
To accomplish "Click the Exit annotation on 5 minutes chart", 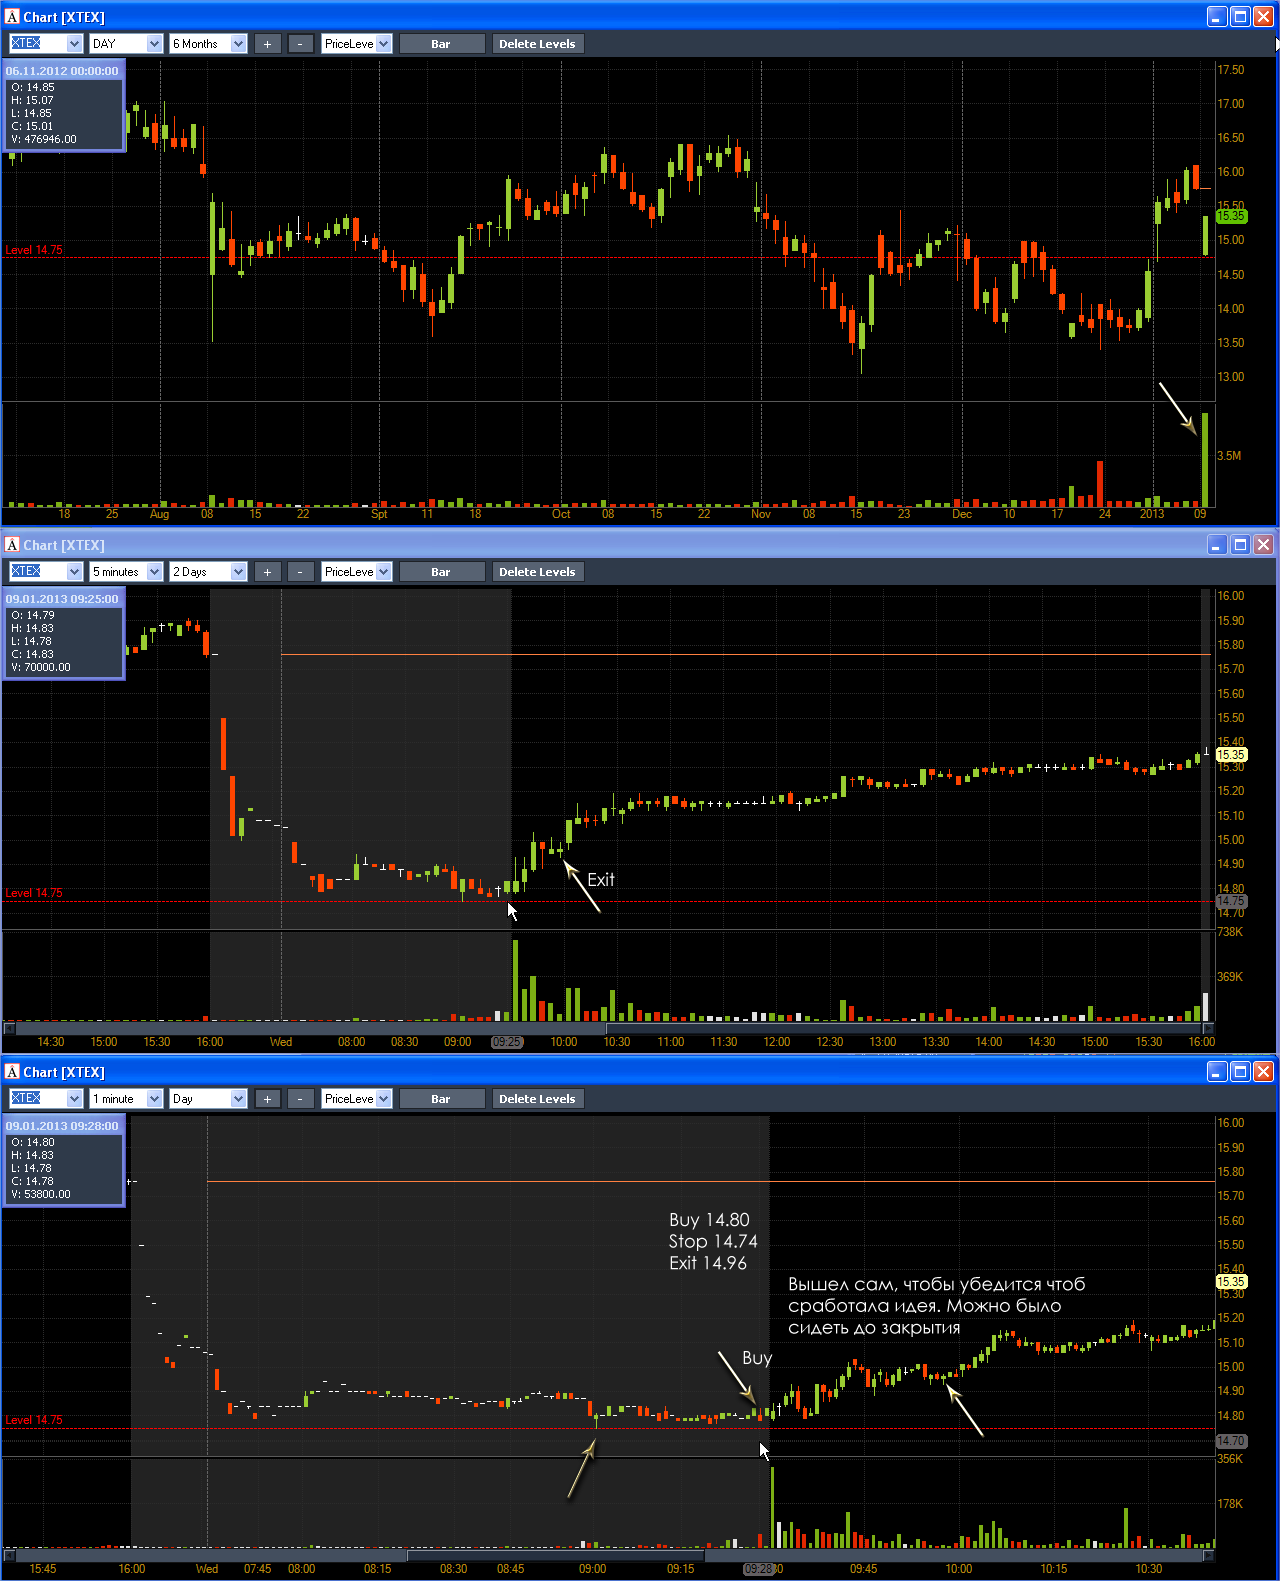I will 601,880.
